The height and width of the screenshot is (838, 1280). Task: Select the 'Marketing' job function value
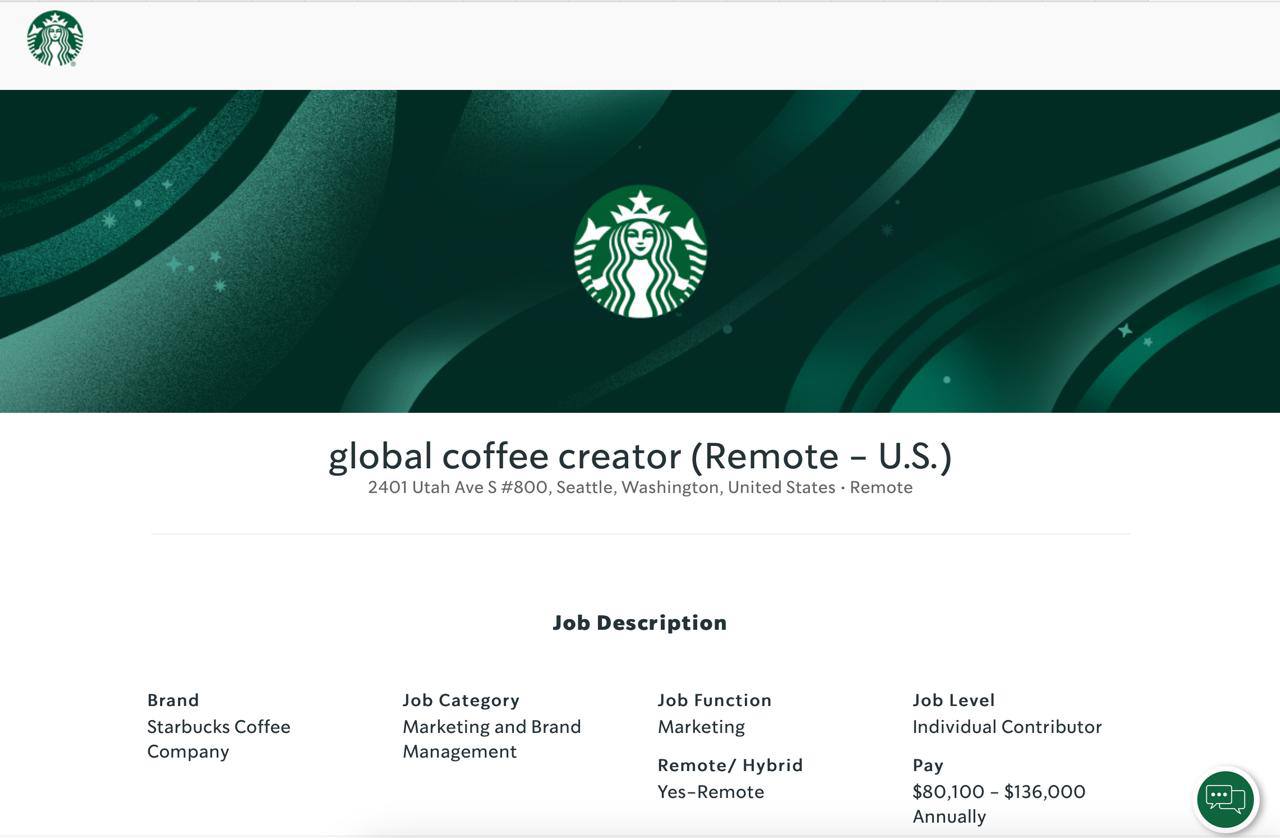pyautogui.click(x=701, y=727)
